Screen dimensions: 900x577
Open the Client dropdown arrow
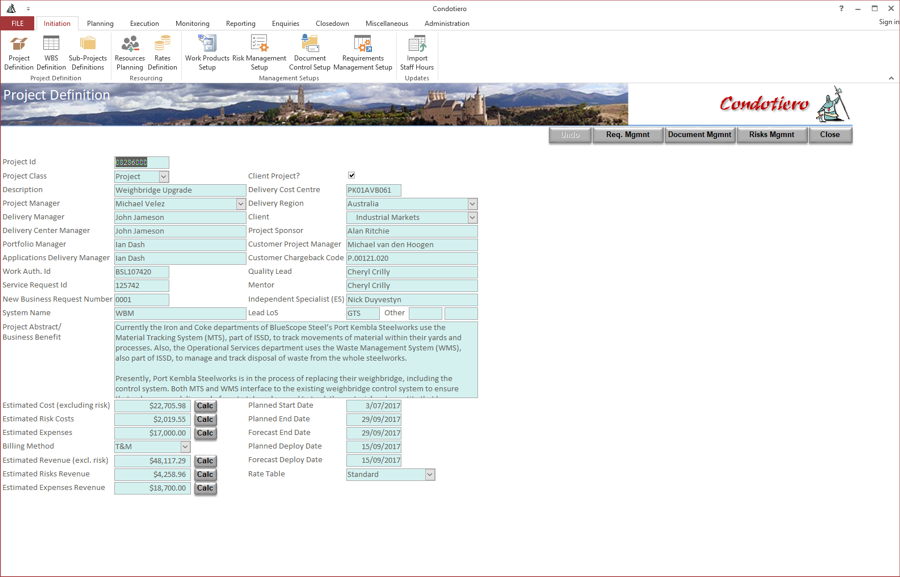click(x=472, y=218)
